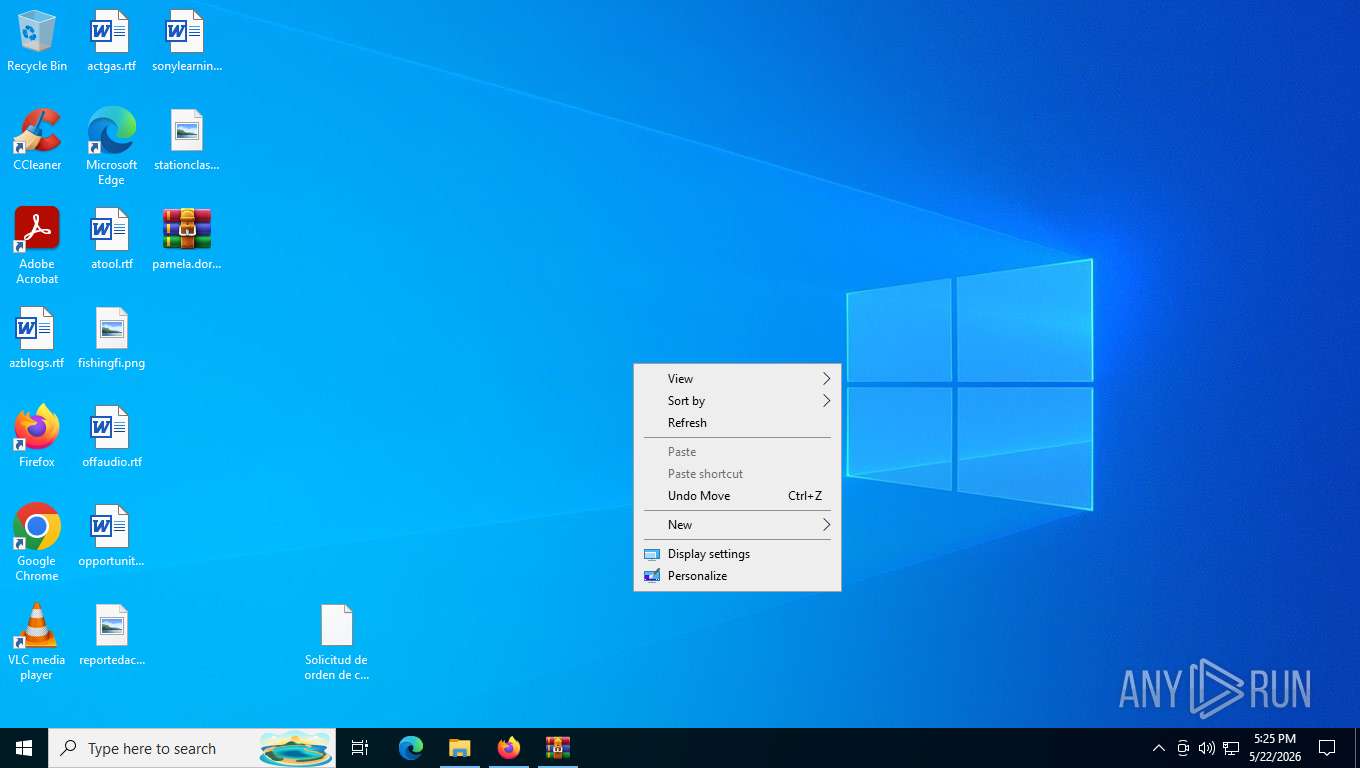1360x768 pixels.
Task: Click the Show desktop strip
Action: (1356, 748)
